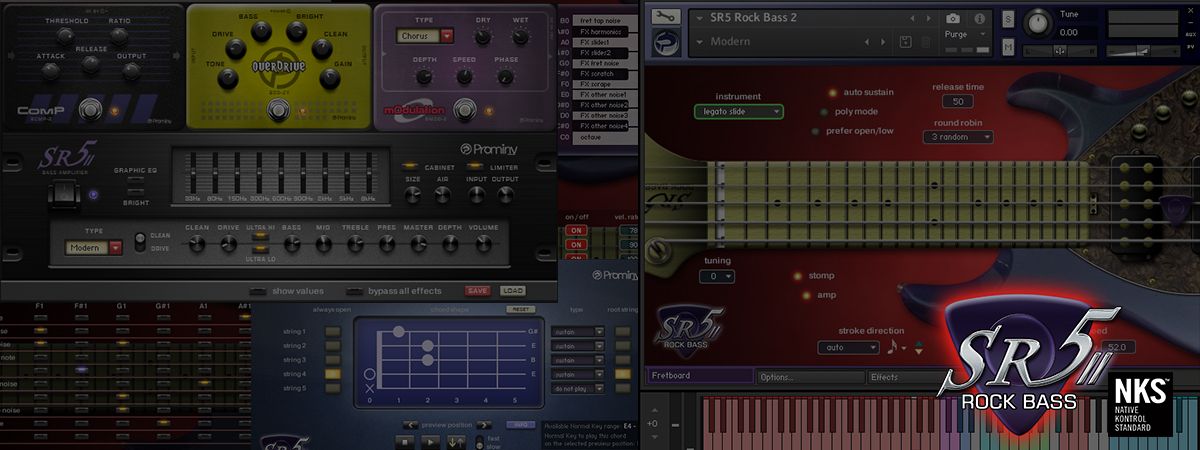Enable the show values checkbox

click(x=258, y=291)
